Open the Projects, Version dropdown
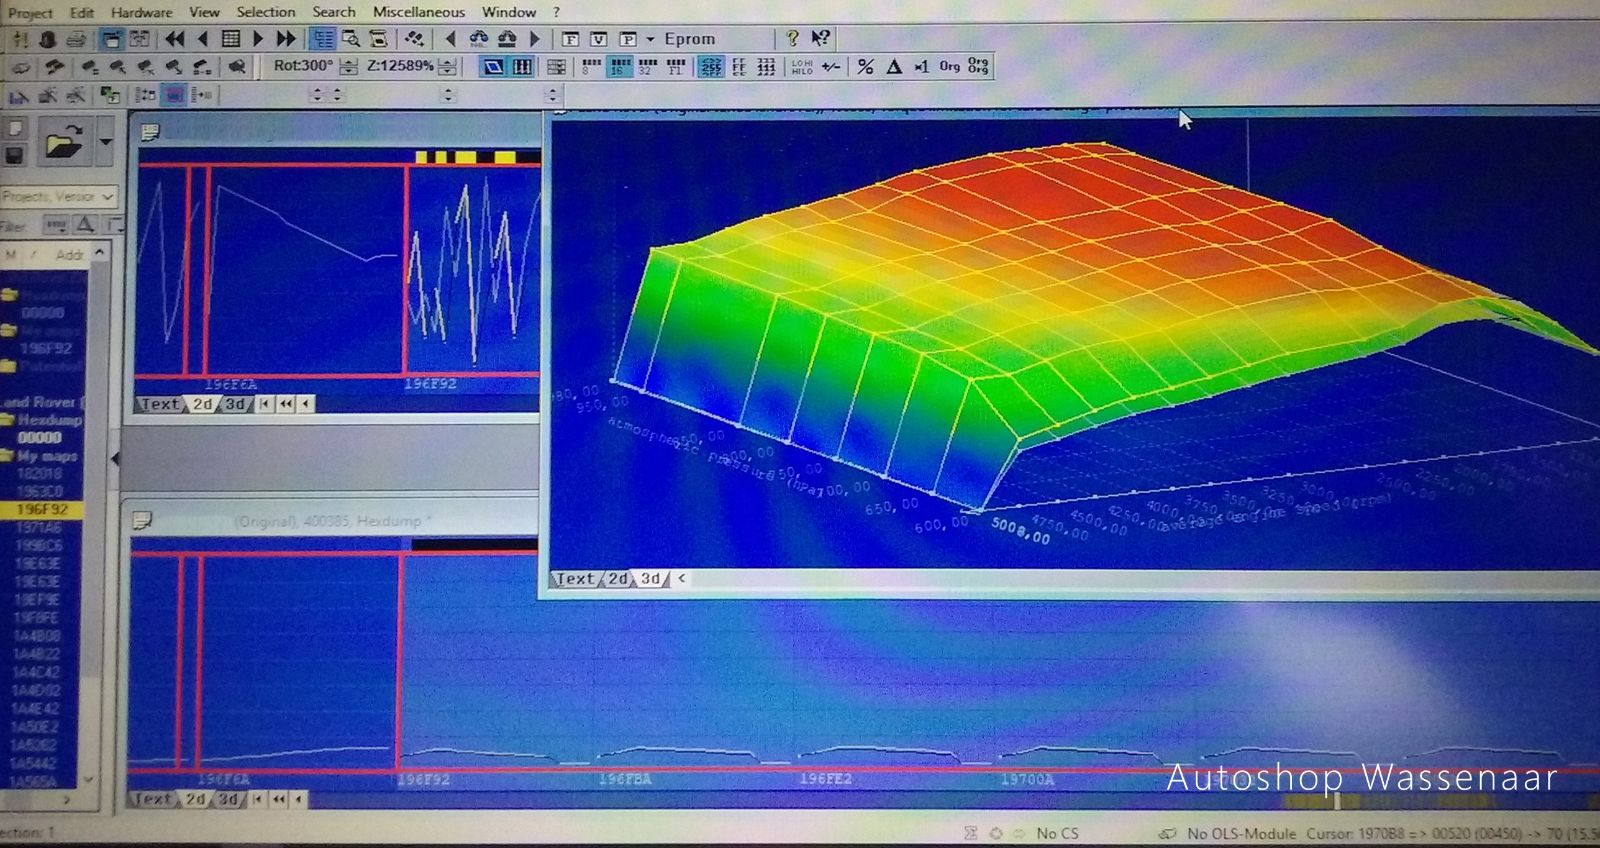1600x848 pixels. tap(58, 196)
